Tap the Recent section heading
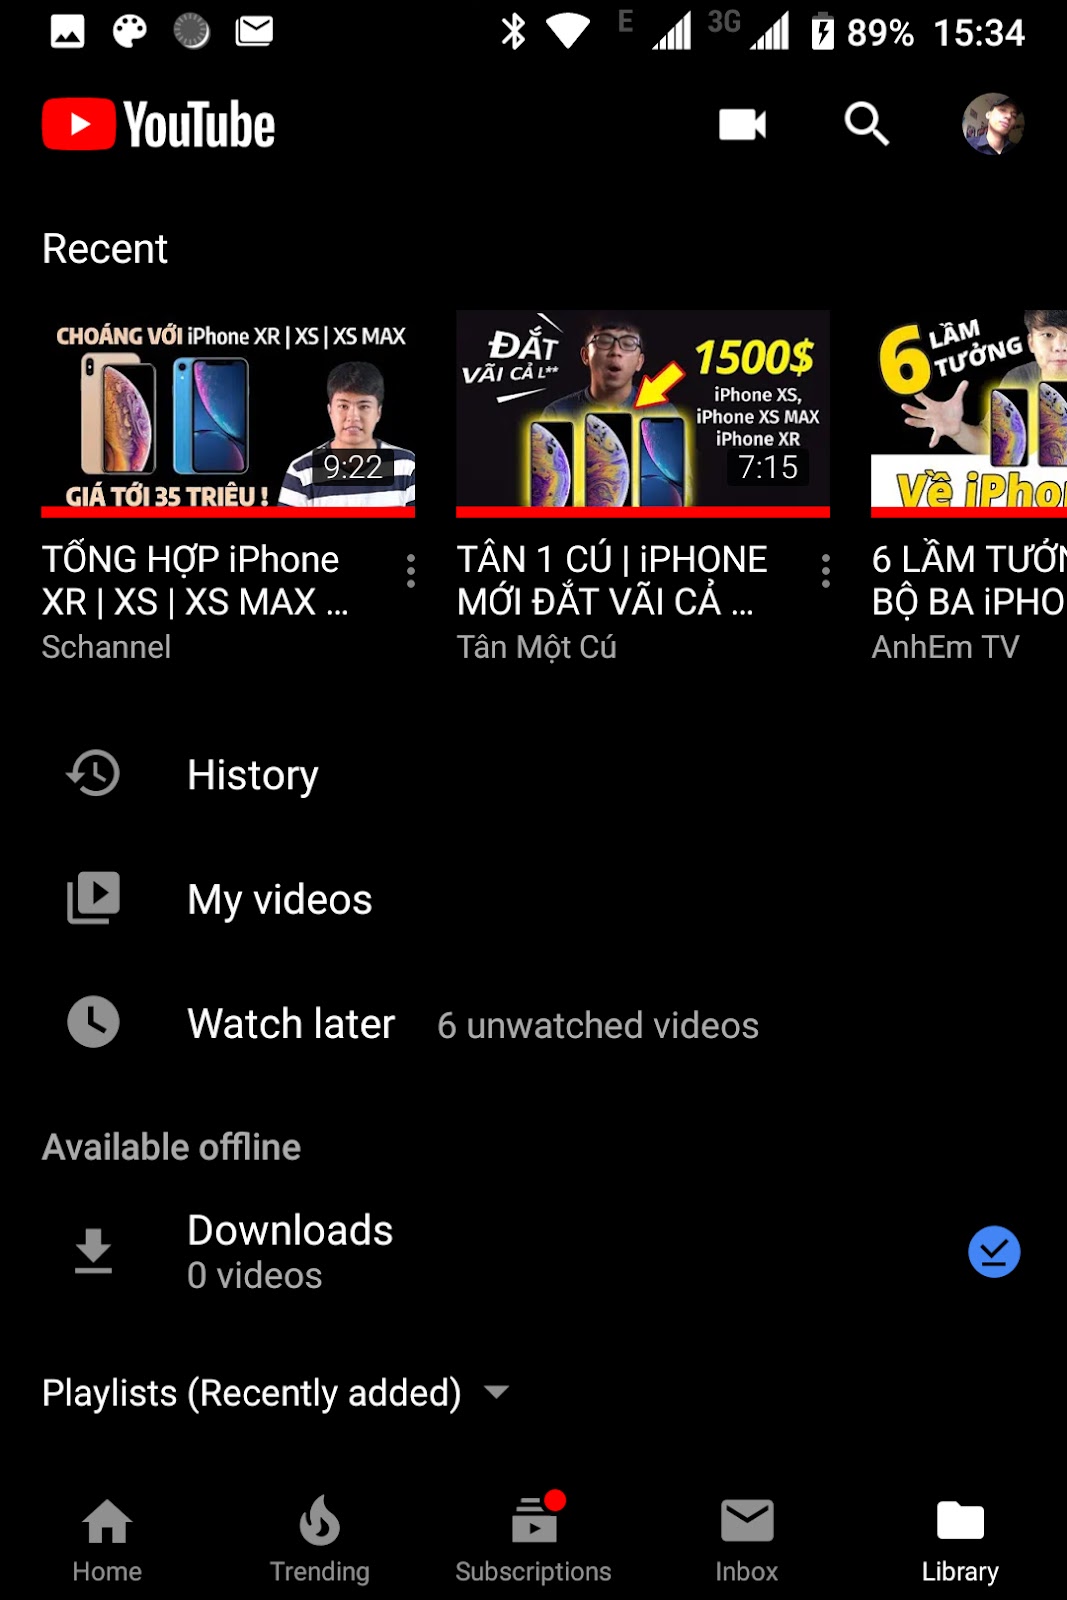The width and height of the screenshot is (1067, 1600). coord(105,248)
